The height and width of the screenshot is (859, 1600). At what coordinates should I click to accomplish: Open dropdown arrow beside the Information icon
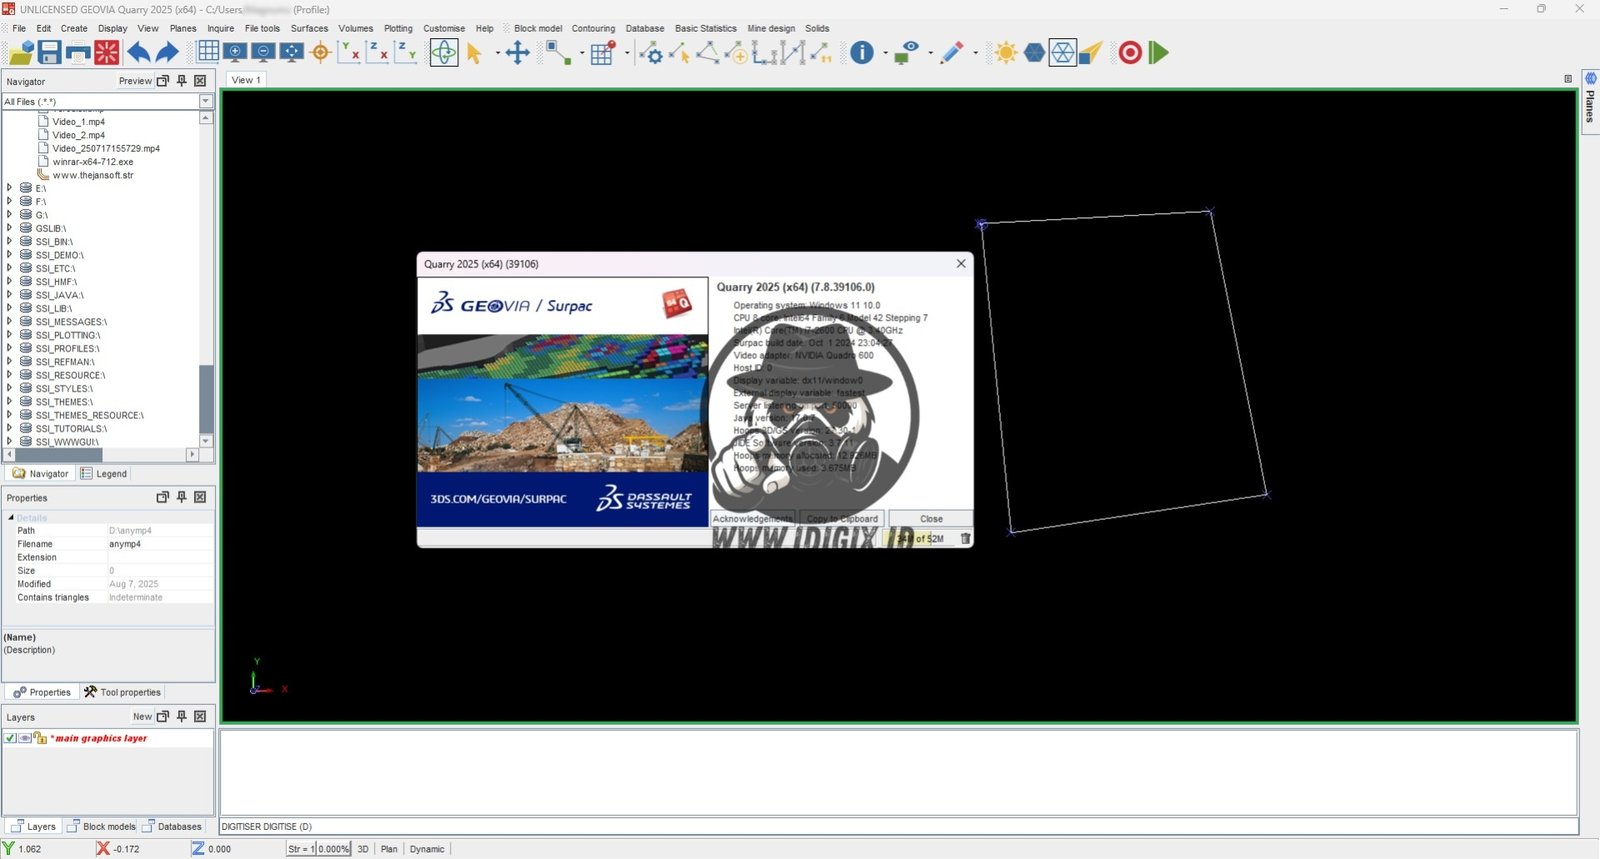(x=885, y=53)
